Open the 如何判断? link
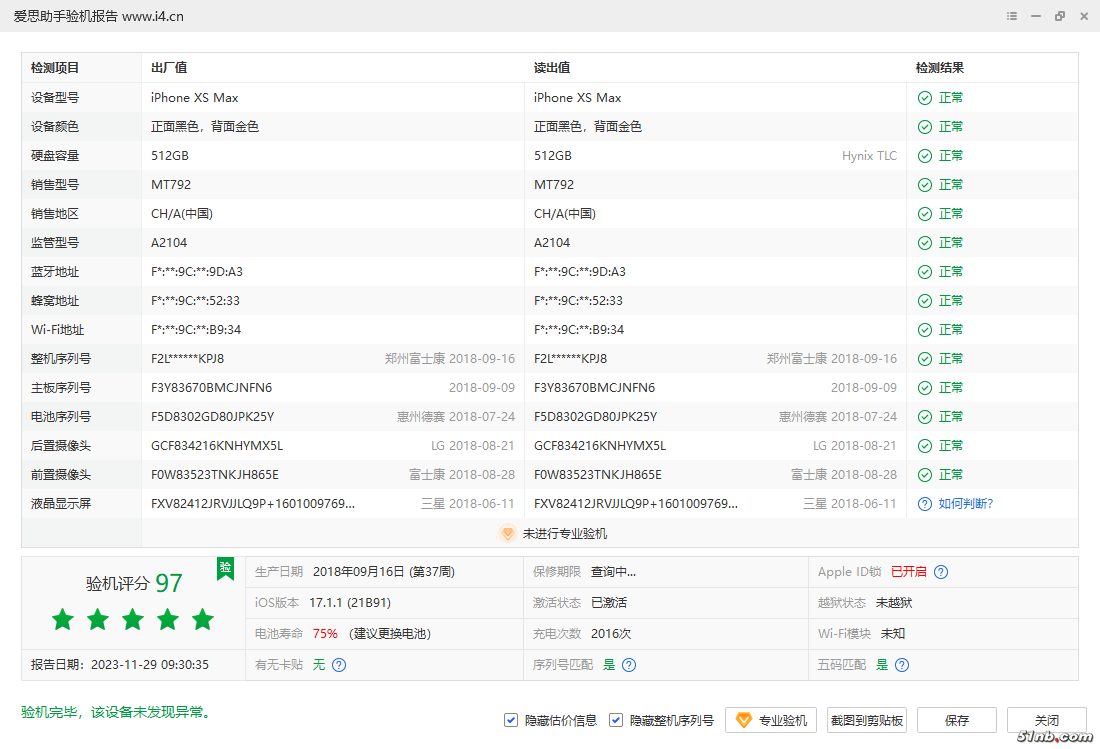The width and height of the screenshot is (1100, 749). click(x=966, y=504)
